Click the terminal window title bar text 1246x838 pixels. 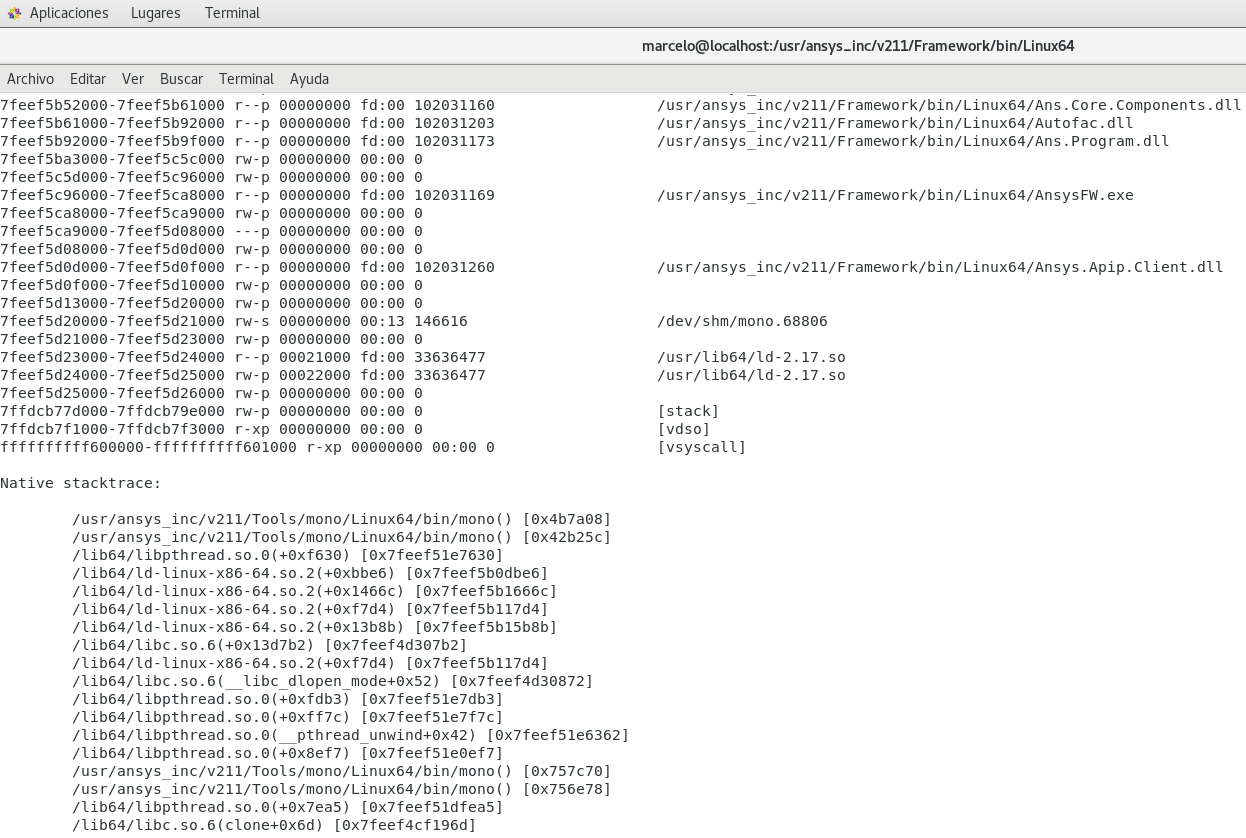(858, 46)
